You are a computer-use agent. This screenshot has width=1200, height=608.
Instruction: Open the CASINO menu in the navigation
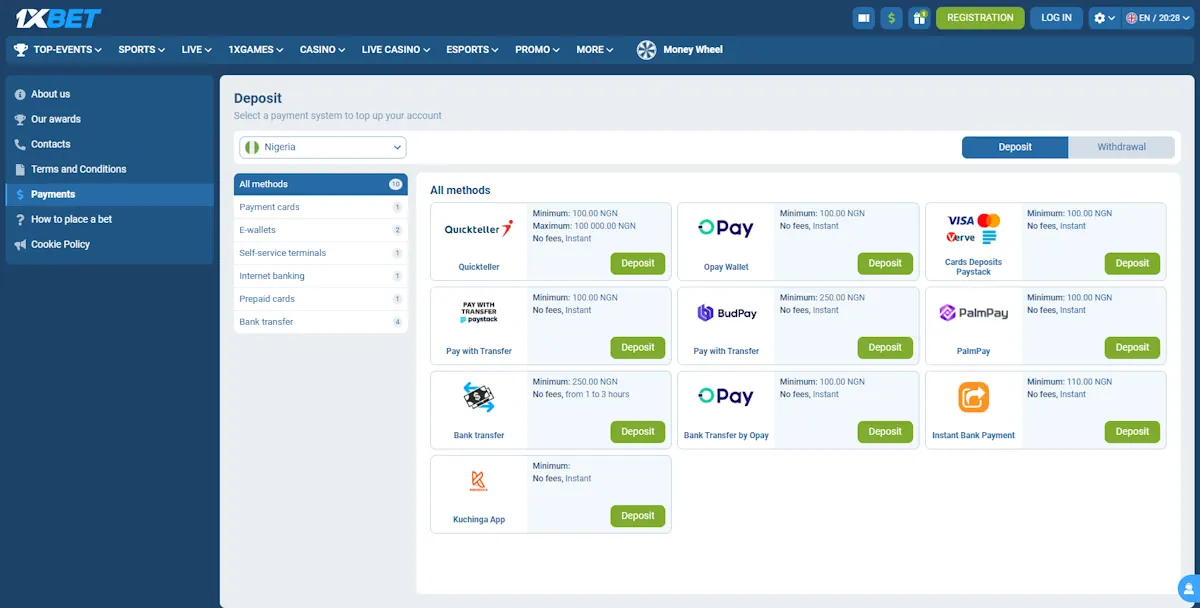[321, 49]
